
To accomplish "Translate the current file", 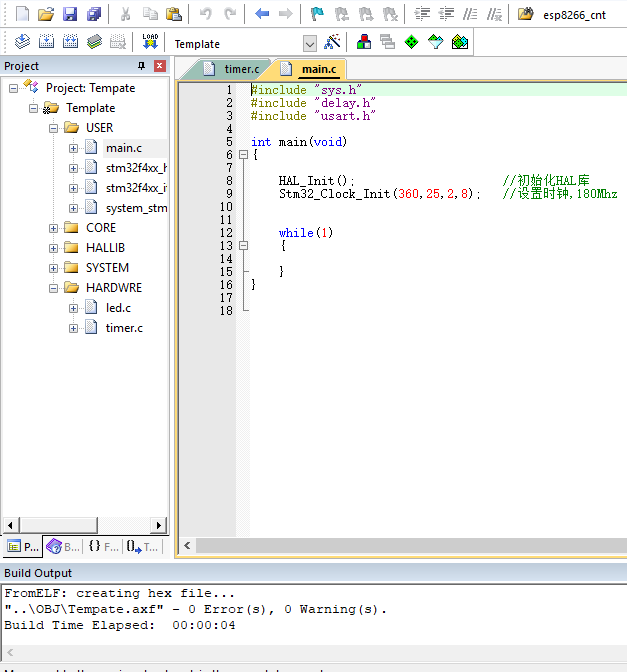I will click(22, 42).
